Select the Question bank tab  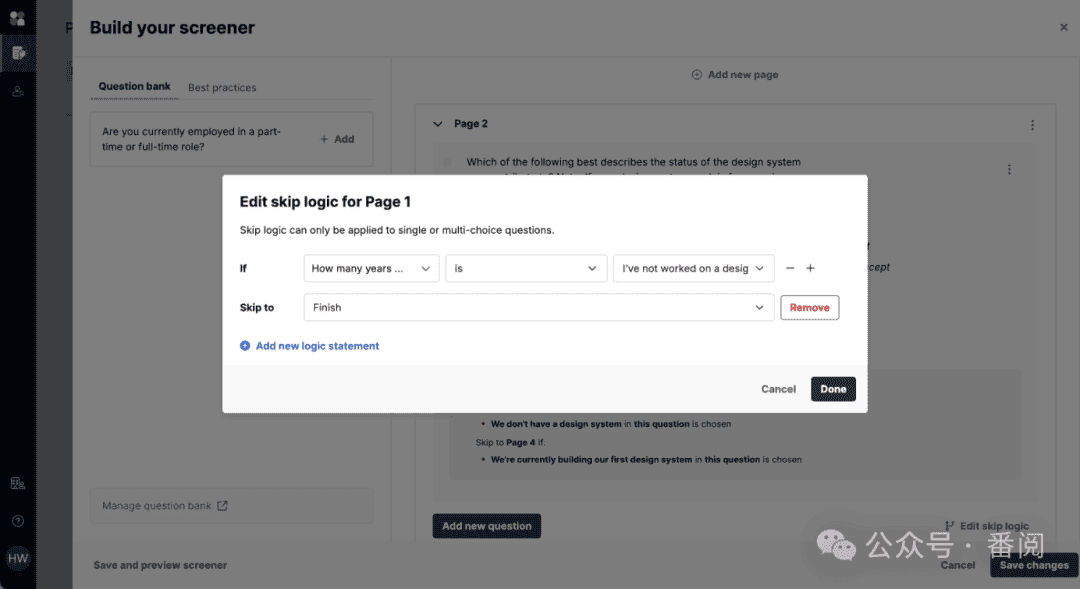tap(134, 87)
